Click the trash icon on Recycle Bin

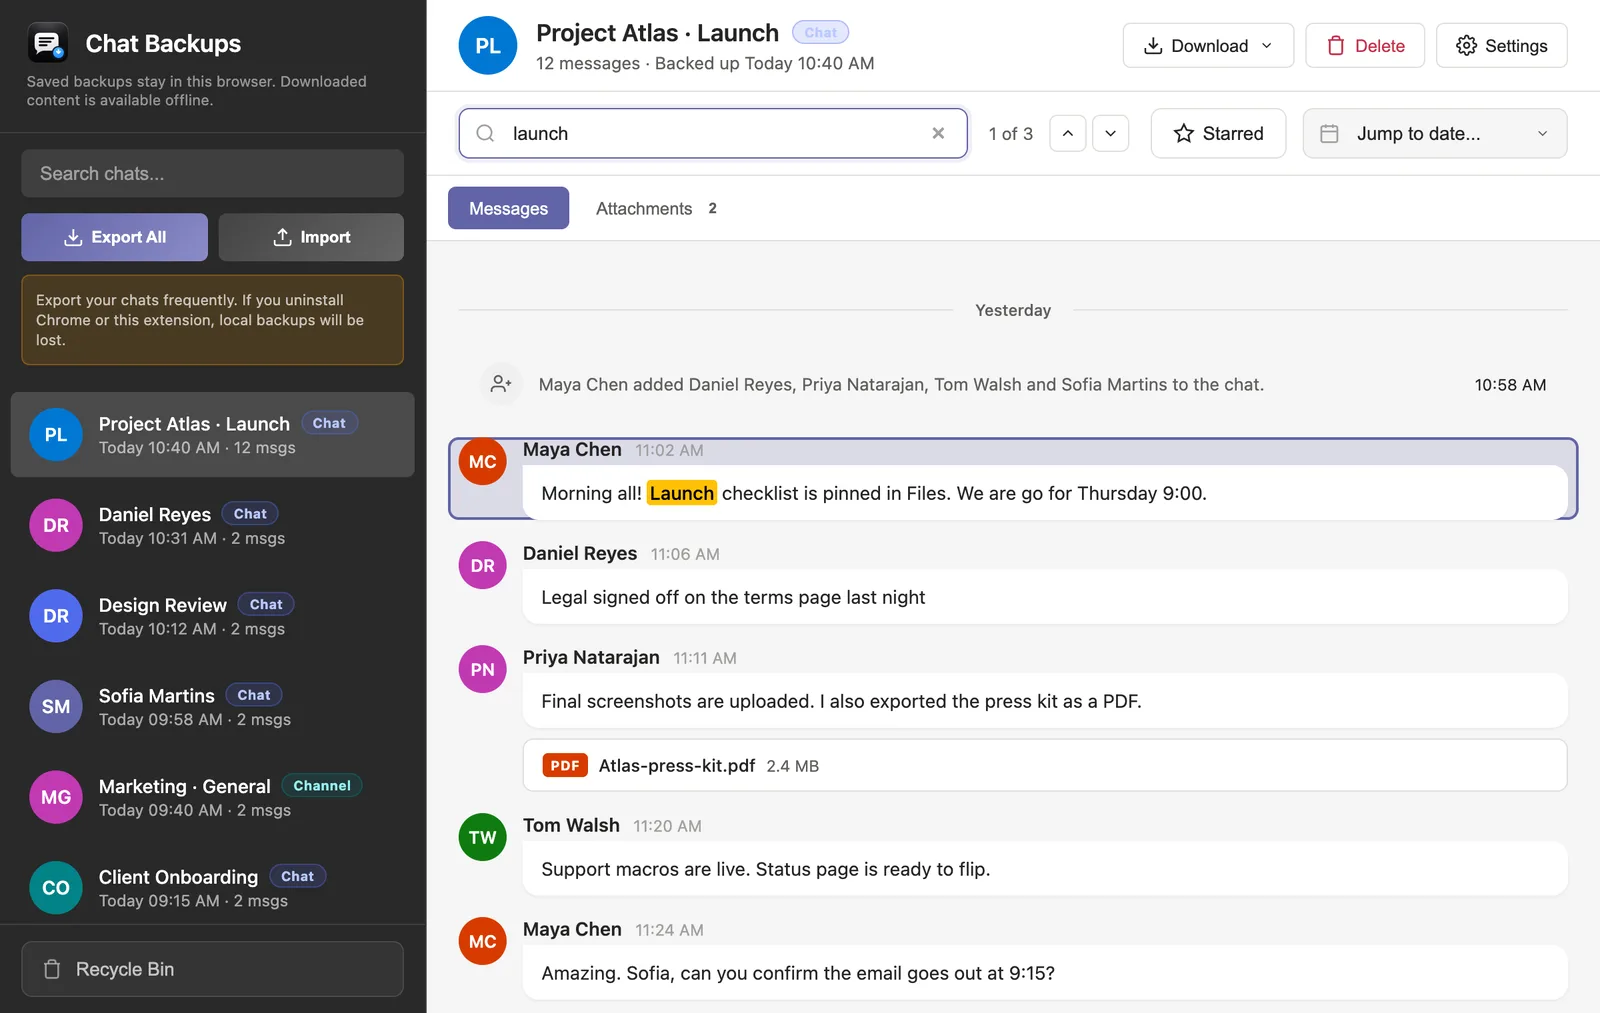pyautogui.click(x=52, y=969)
